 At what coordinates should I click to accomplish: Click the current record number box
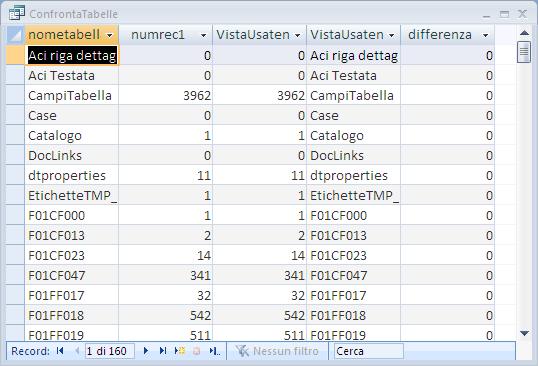click(109, 351)
